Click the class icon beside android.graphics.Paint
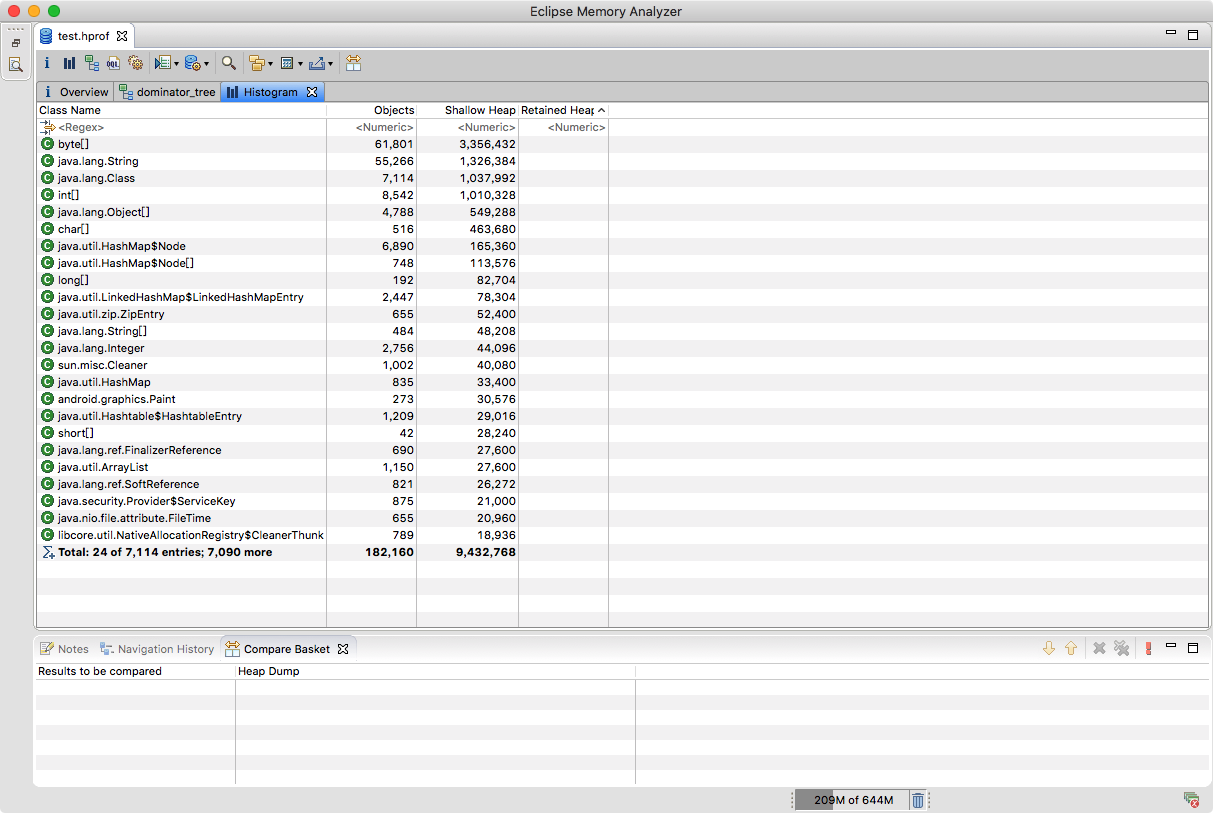The height and width of the screenshot is (813, 1213). click(x=47, y=399)
